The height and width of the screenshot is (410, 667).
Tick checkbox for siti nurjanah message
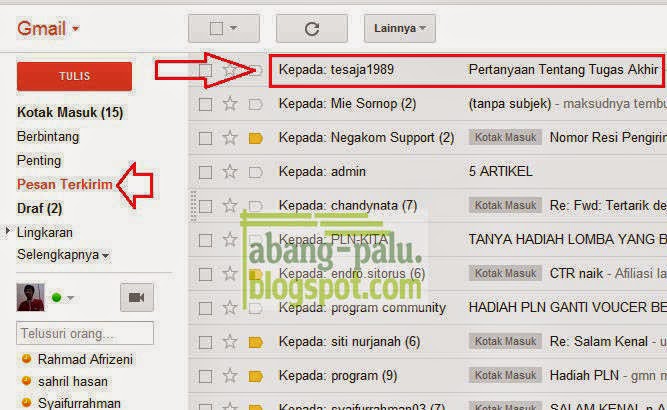click(x=205, y=342)
